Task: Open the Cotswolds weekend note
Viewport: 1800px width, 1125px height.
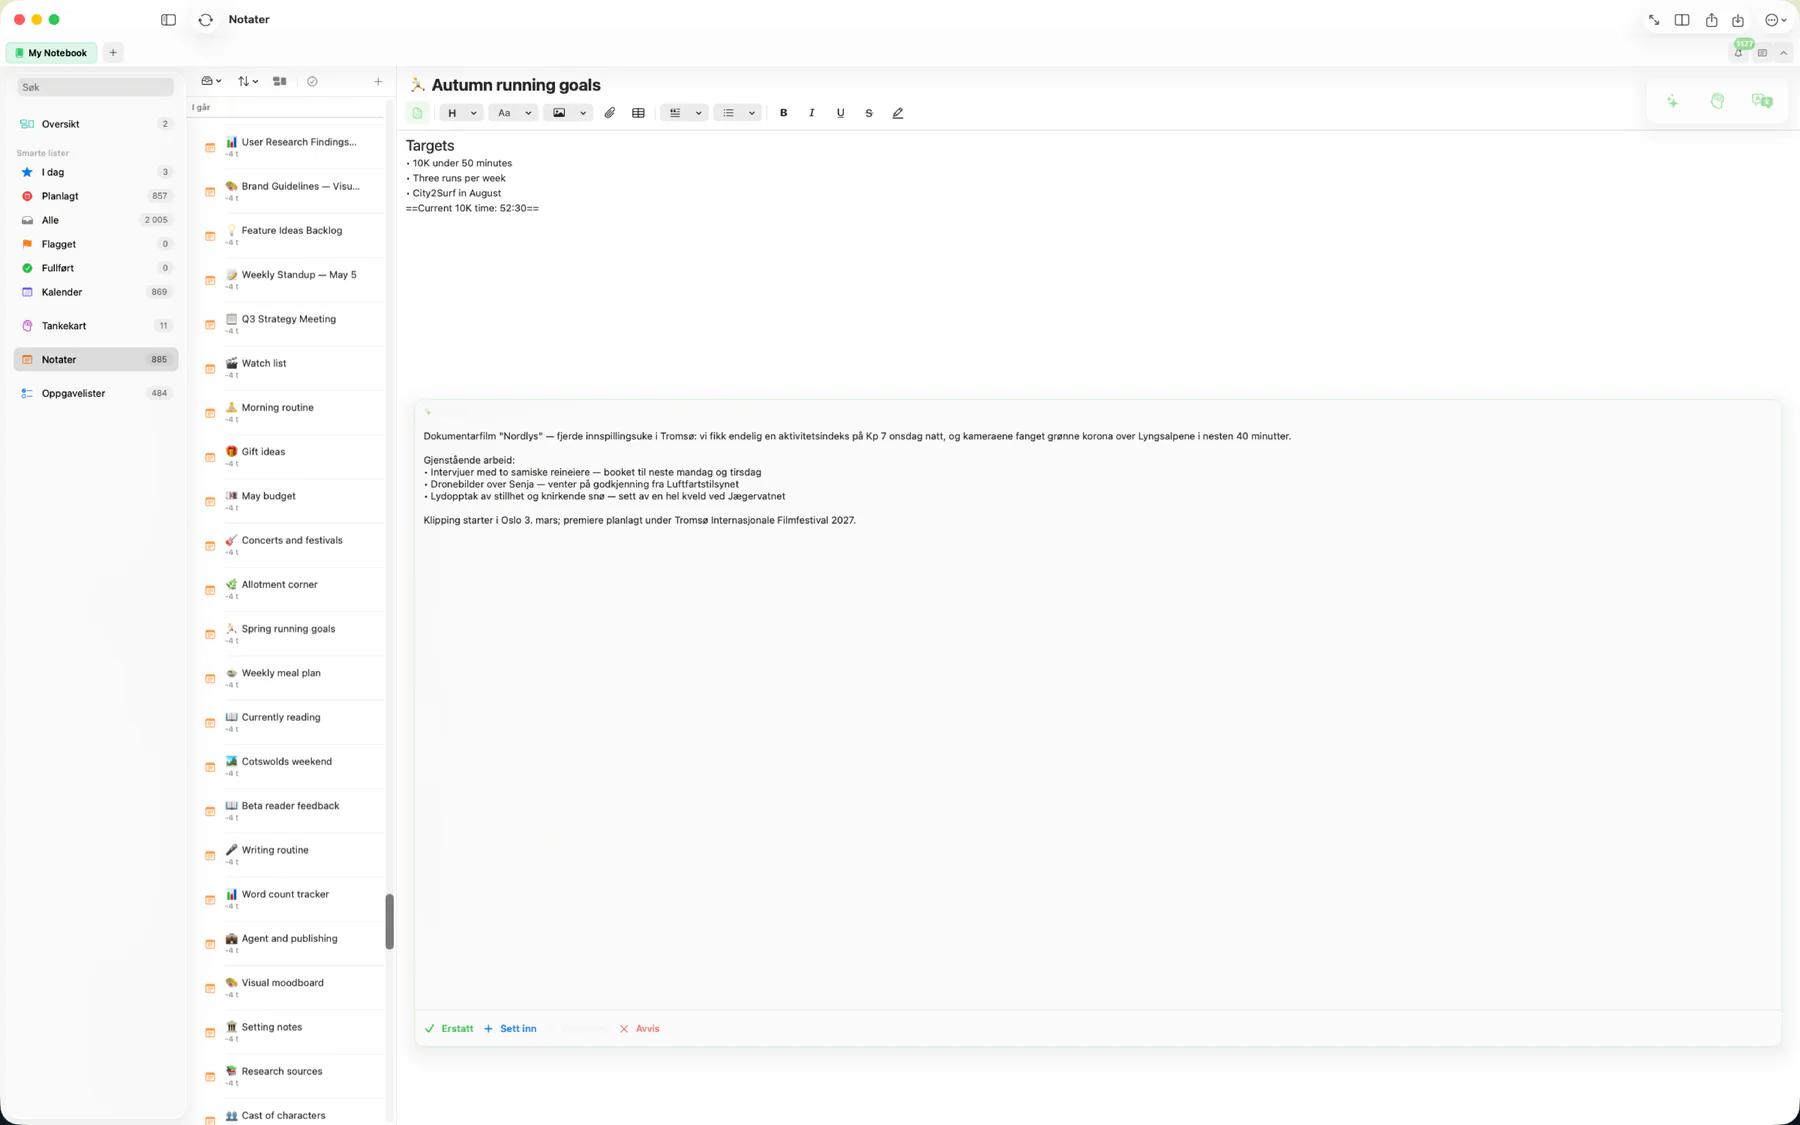Action: pos(291,766)
